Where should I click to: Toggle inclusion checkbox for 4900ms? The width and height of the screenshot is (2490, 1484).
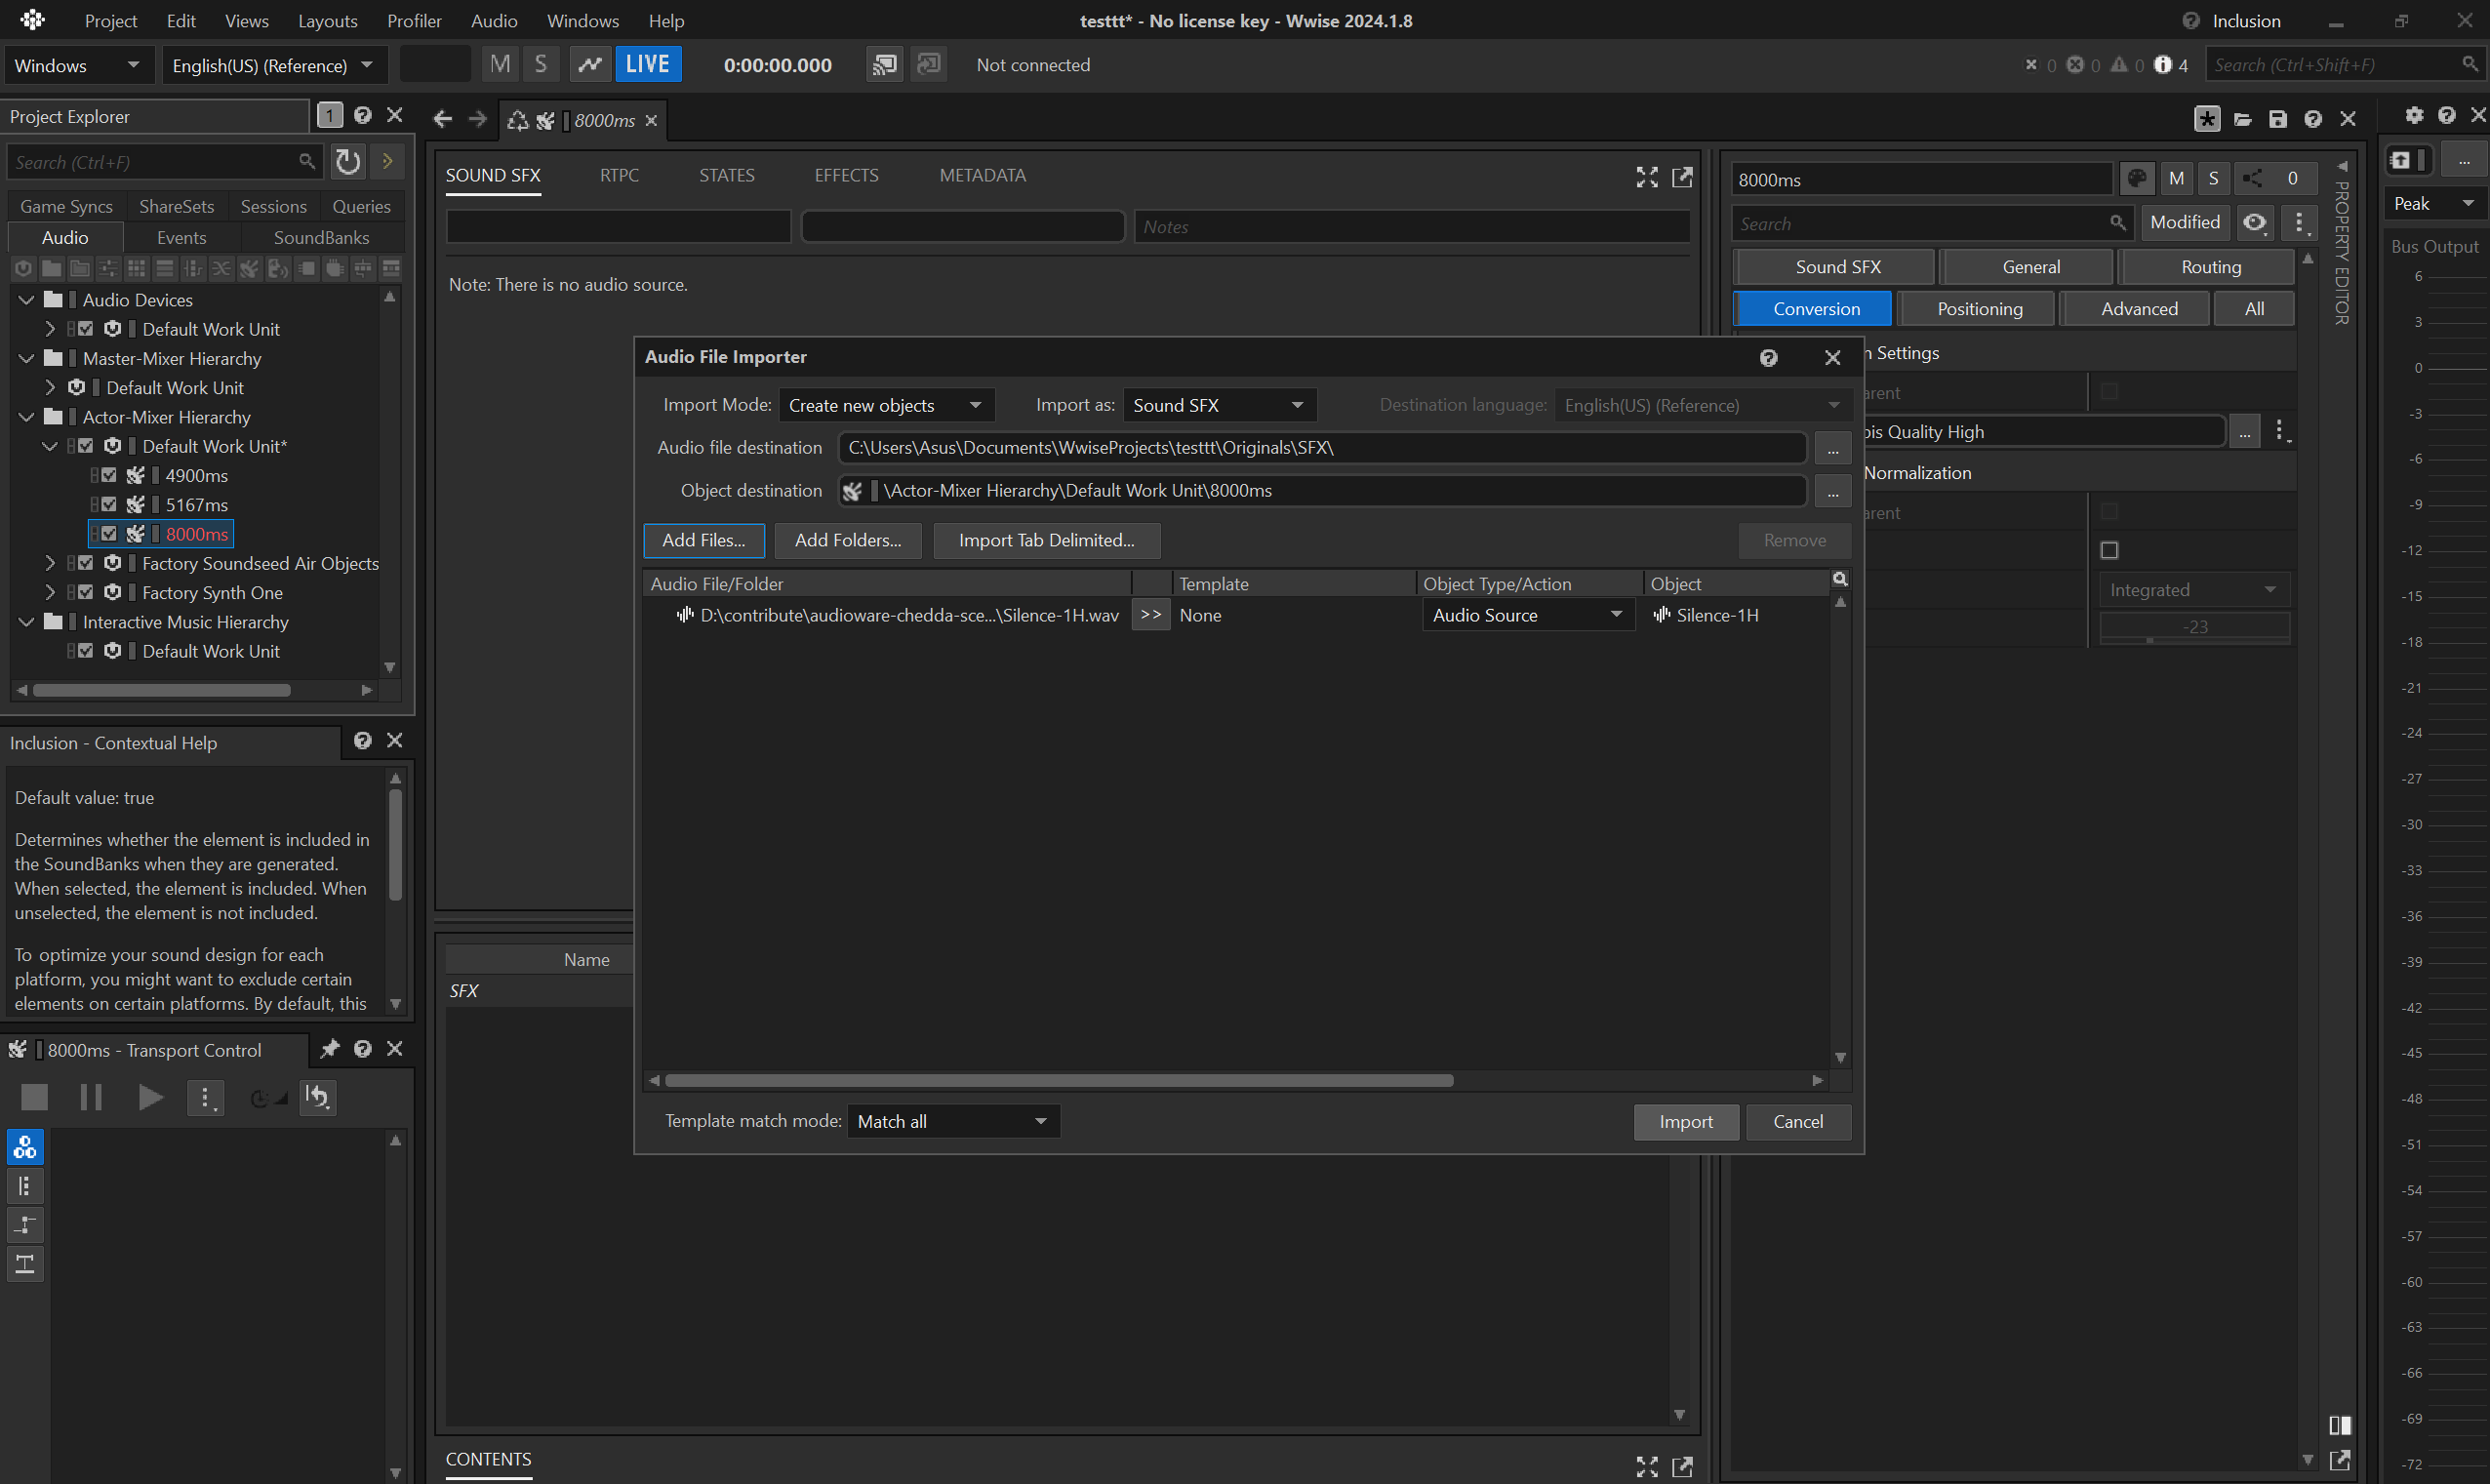pyautogui.click(x=109, y=476)
